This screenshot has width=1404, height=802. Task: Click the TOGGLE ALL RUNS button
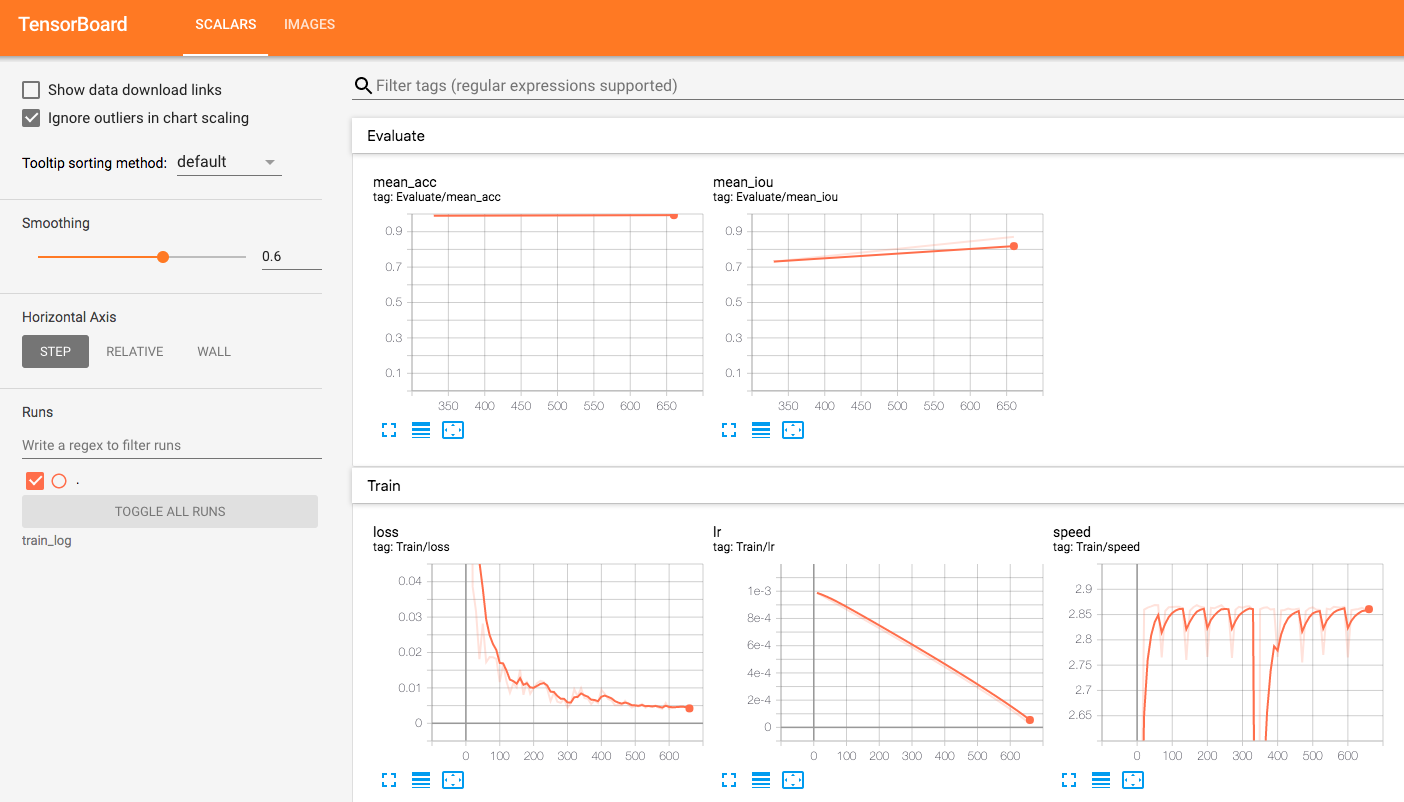[170, 511]
